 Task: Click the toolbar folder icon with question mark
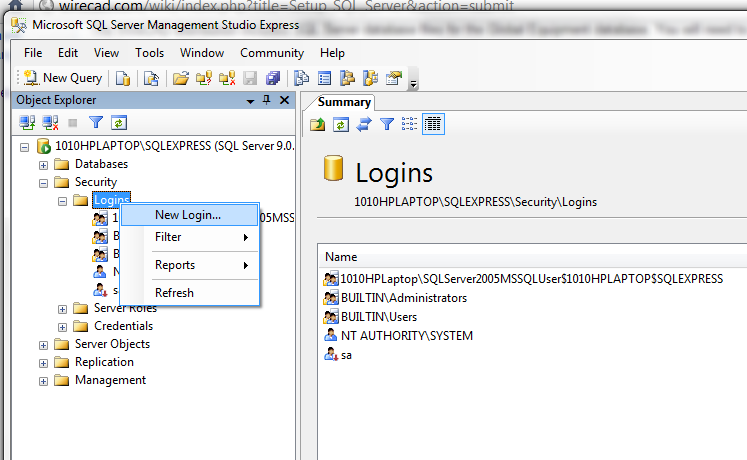[204, 78]
